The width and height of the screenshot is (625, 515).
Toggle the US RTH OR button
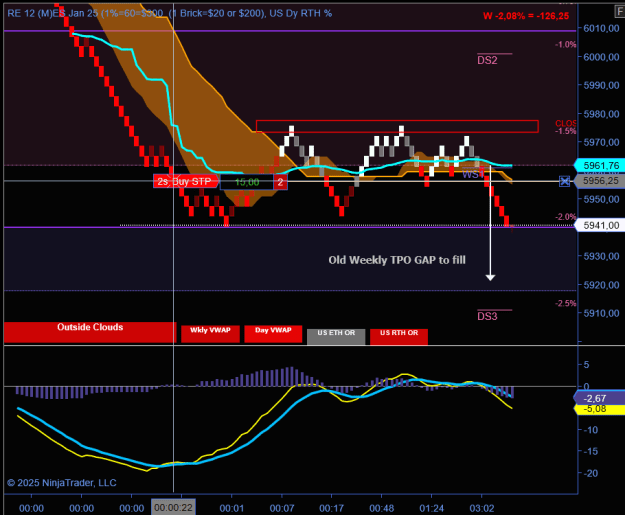pyautogui.click(x=399, y=336)
